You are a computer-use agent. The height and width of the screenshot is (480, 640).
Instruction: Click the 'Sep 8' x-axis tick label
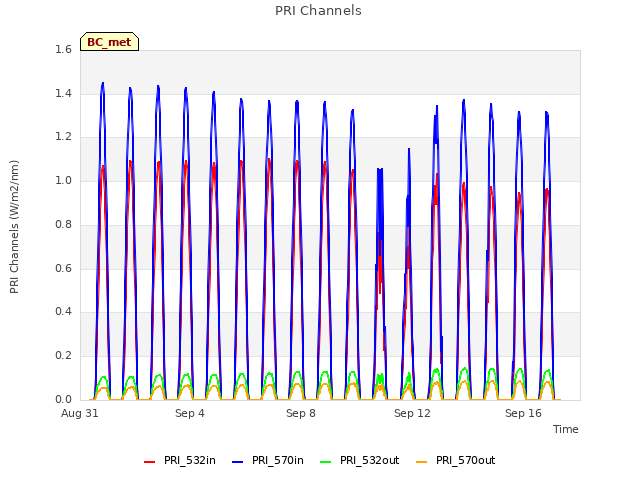point(301,413)
